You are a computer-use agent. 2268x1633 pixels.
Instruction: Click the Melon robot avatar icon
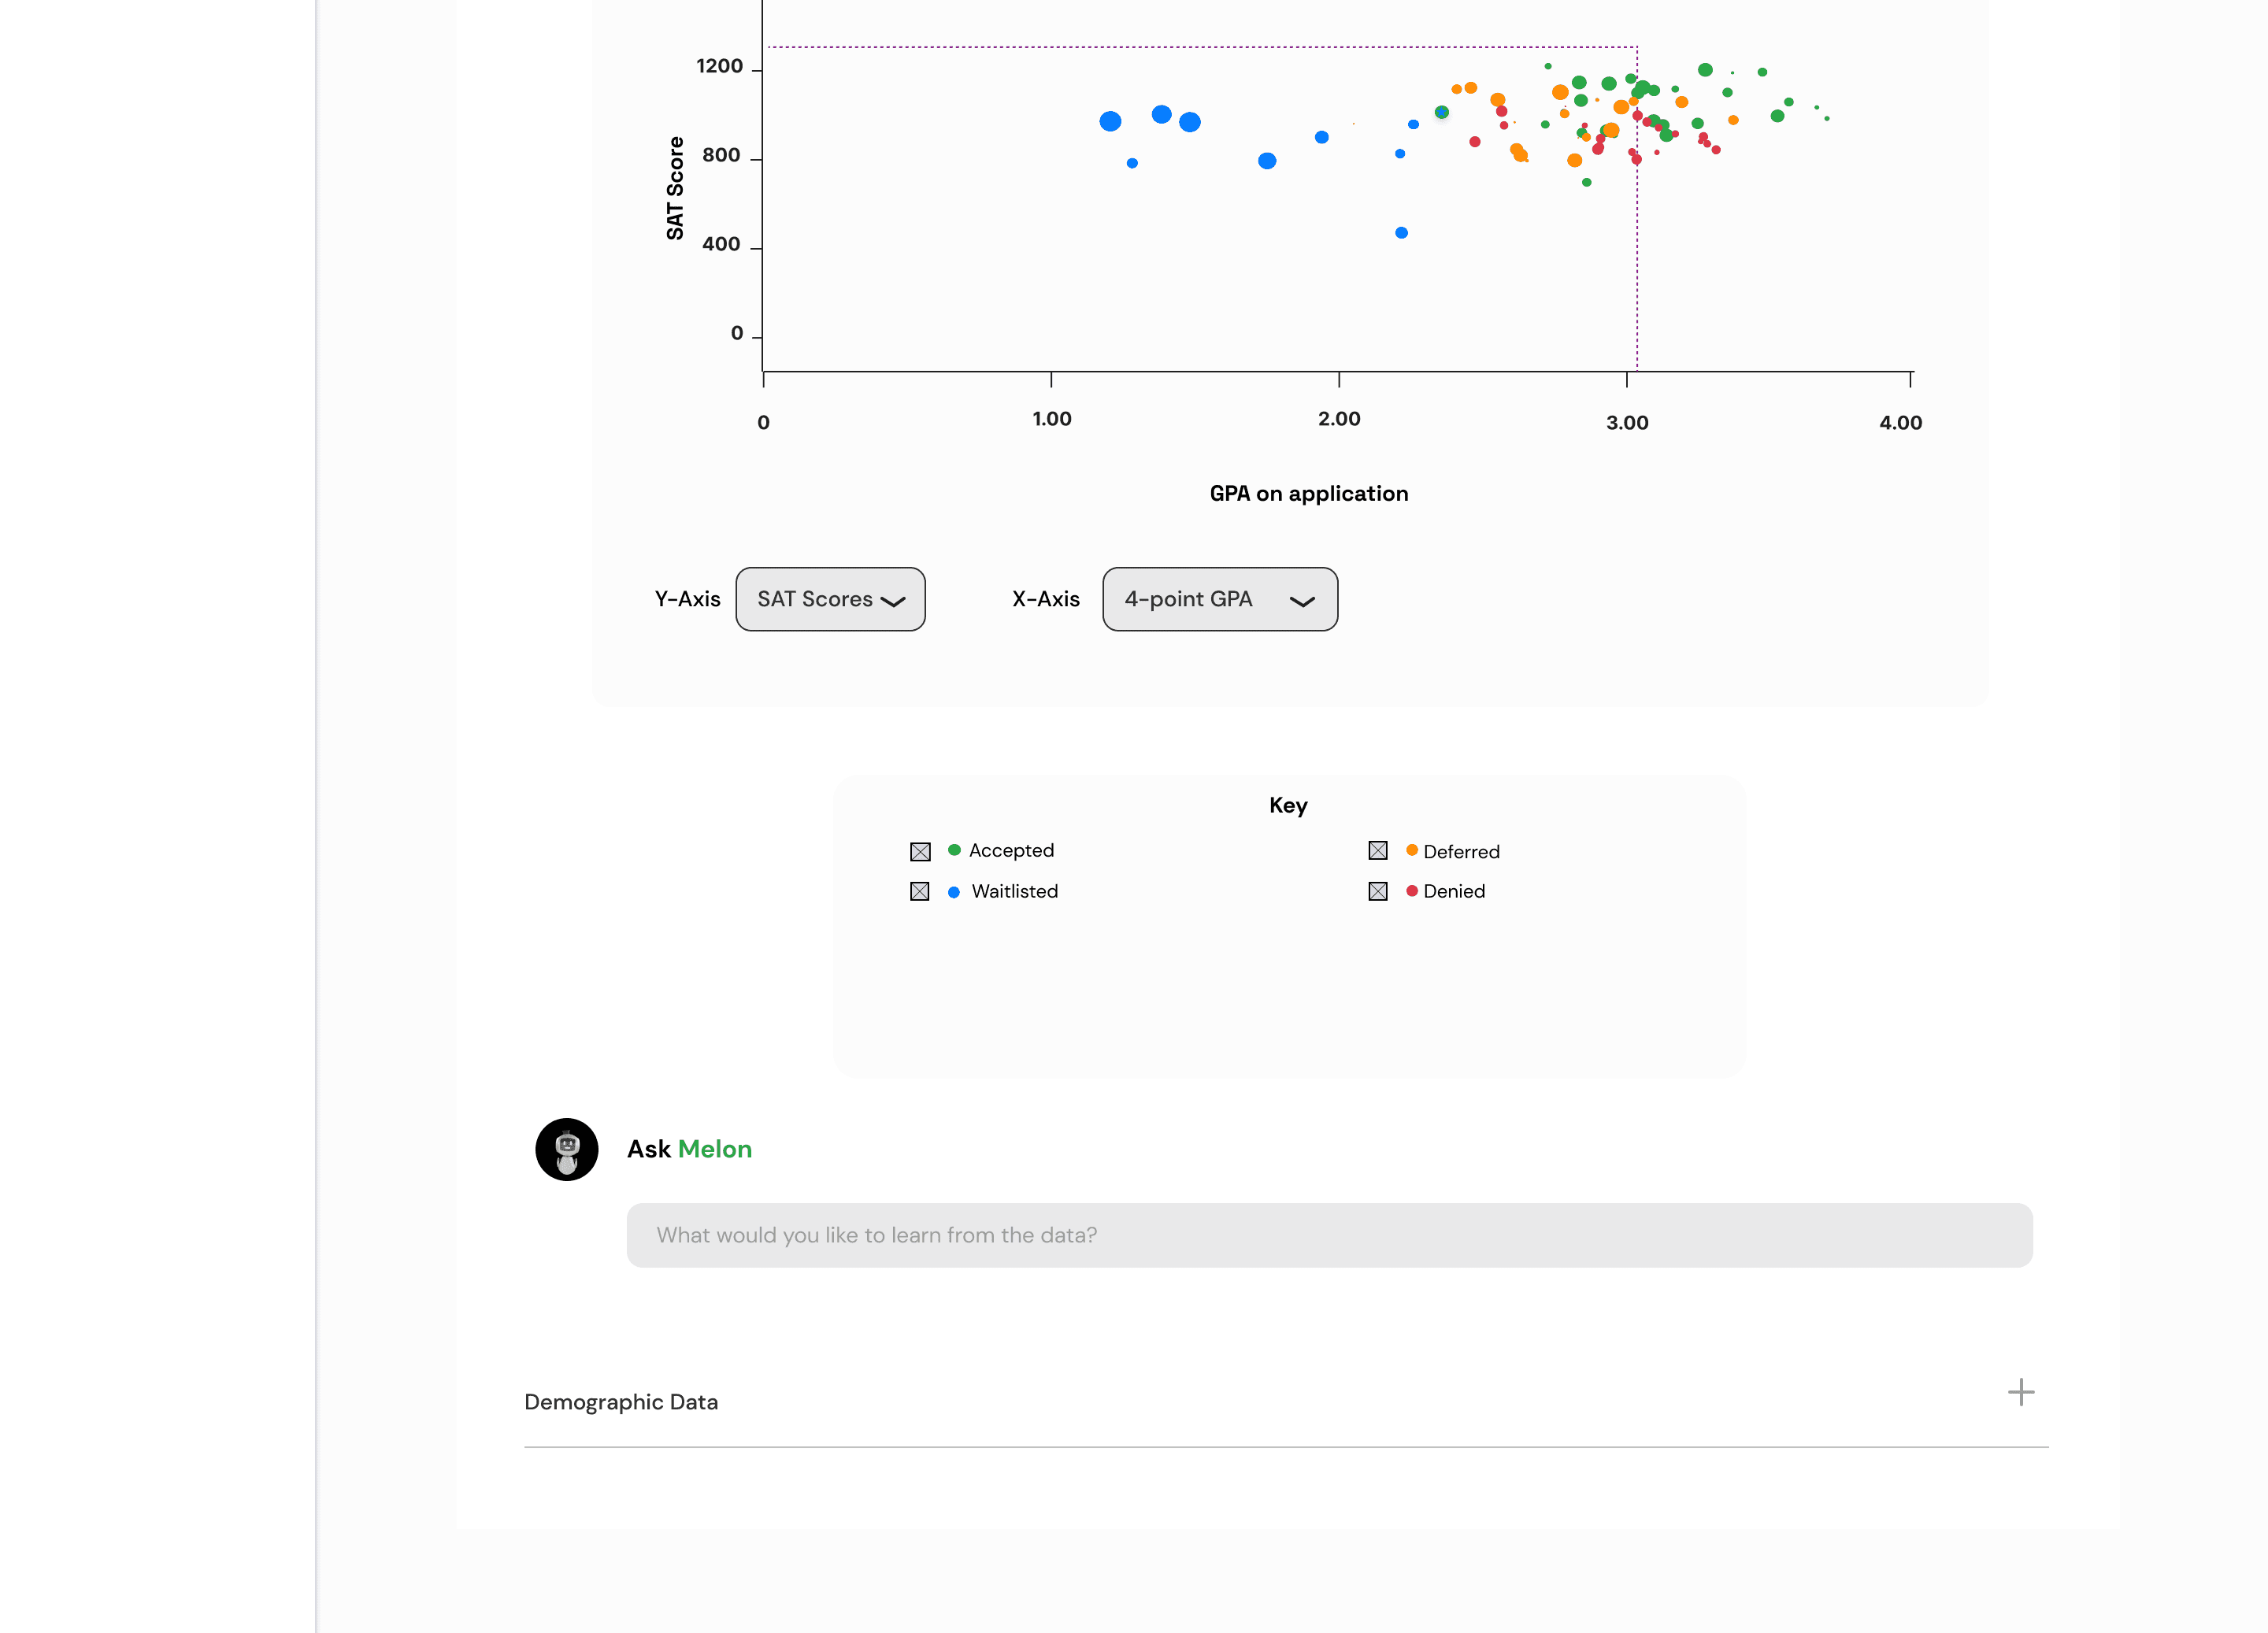pos(566,1149)
